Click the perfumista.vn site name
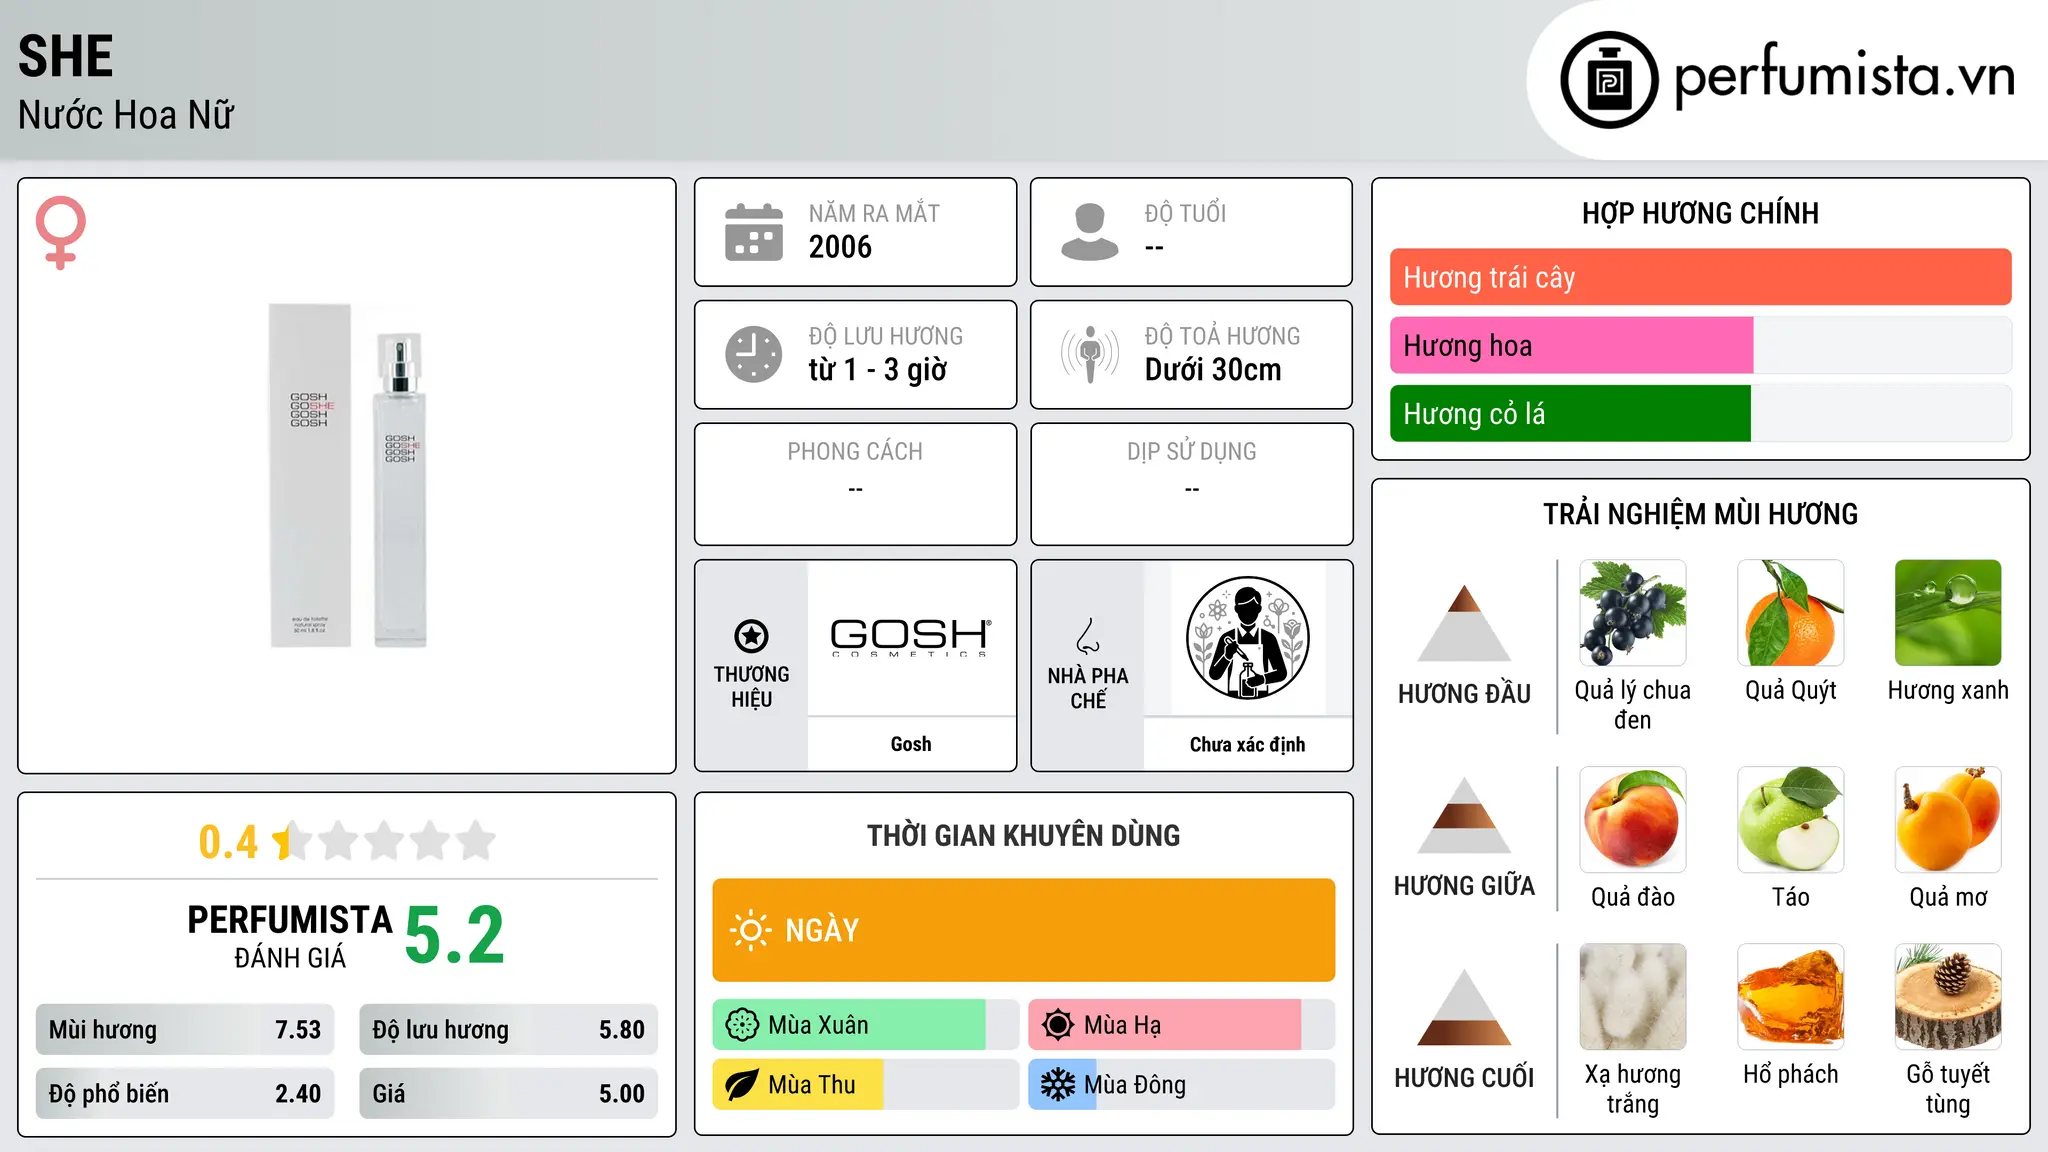The width and height of the screenshot is (2048, 1152). [1844, 76]
